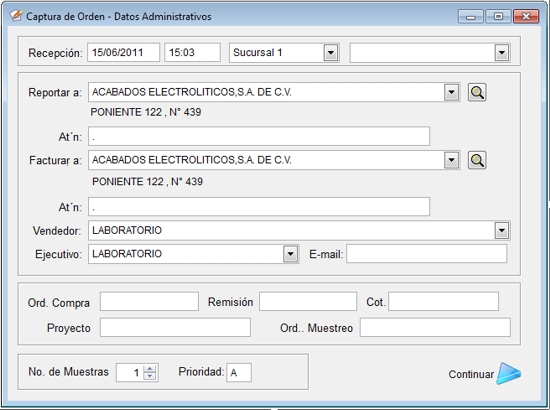Viewport: 550px width, 410px height.
Task: Click the pencil app icon in title bar
Action: [16, 16]
